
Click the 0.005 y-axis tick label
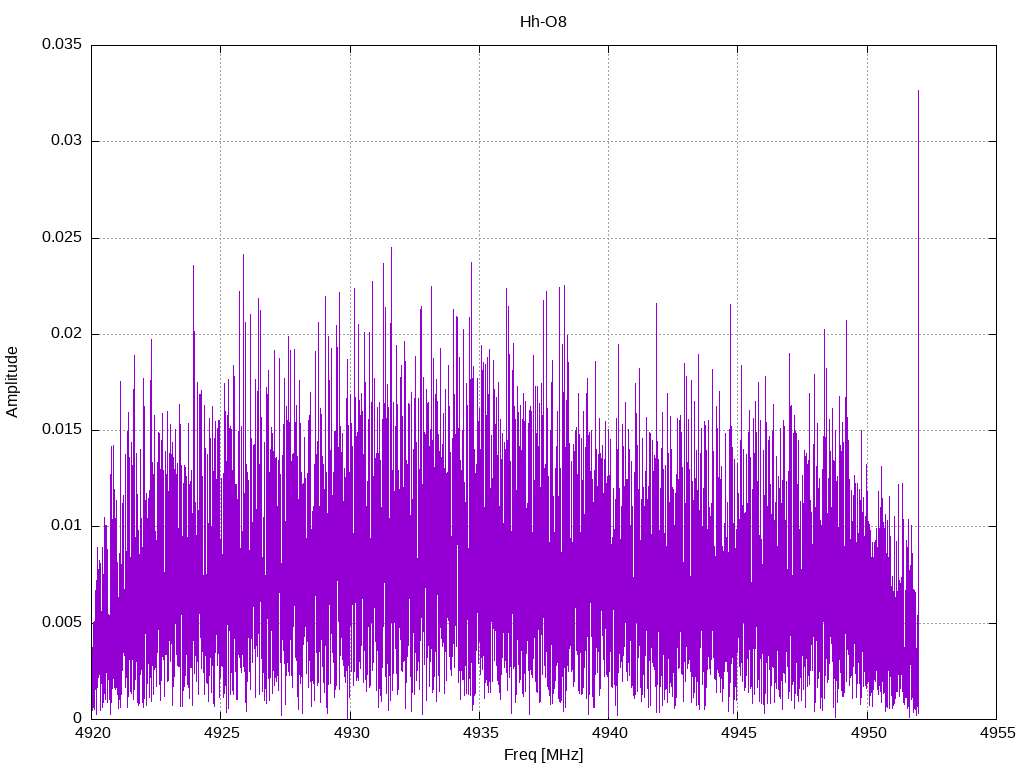[x=61, y=622]
